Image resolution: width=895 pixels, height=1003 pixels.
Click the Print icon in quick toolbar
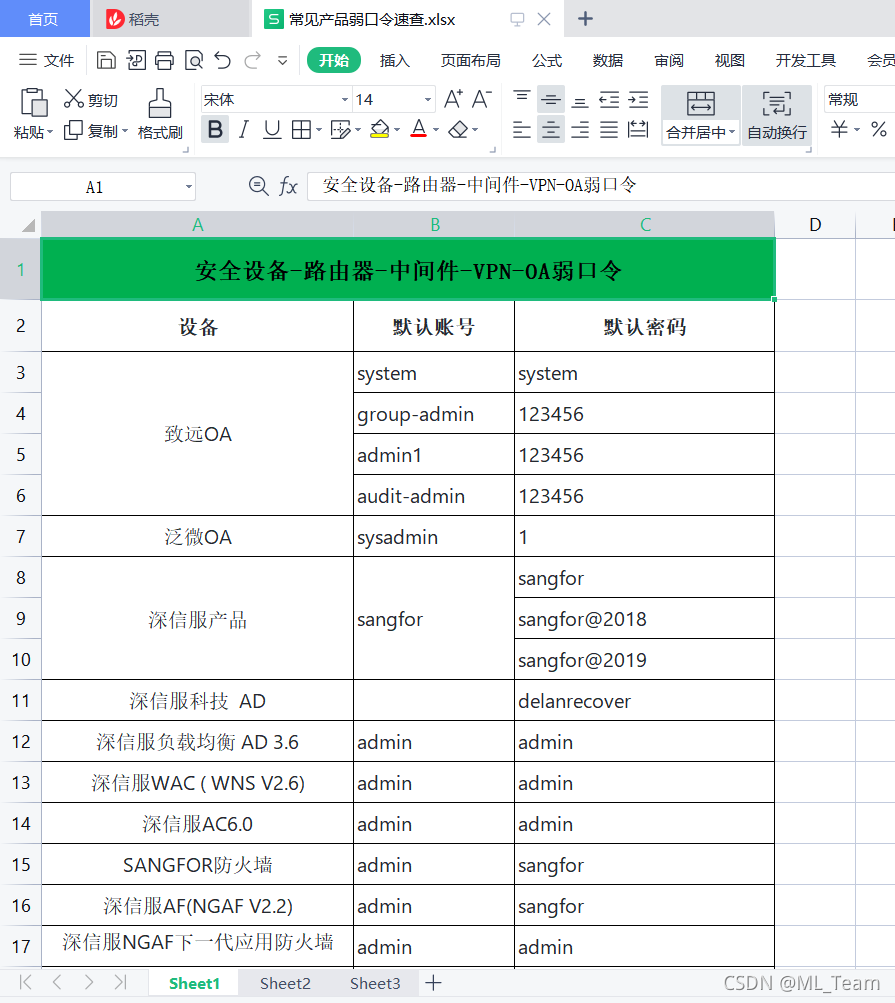164,60
